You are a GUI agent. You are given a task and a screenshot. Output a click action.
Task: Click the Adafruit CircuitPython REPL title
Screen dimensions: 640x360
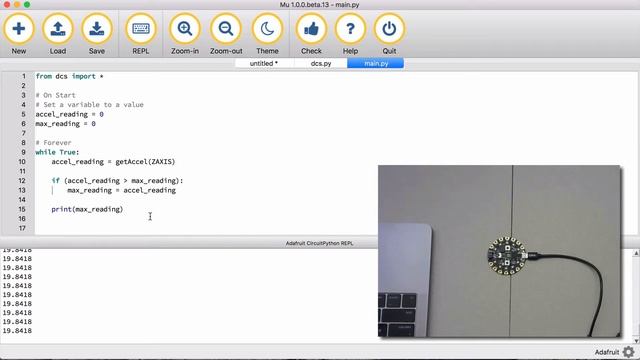click(320, 243)
